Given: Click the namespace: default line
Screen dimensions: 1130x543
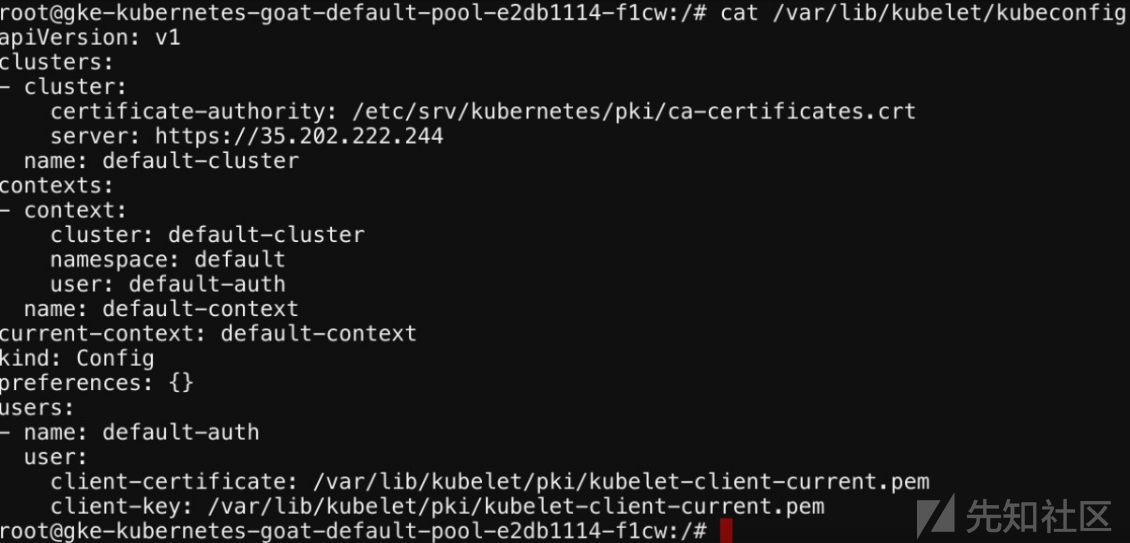Looking at the screenshot, I should click(x=168, y=259).
